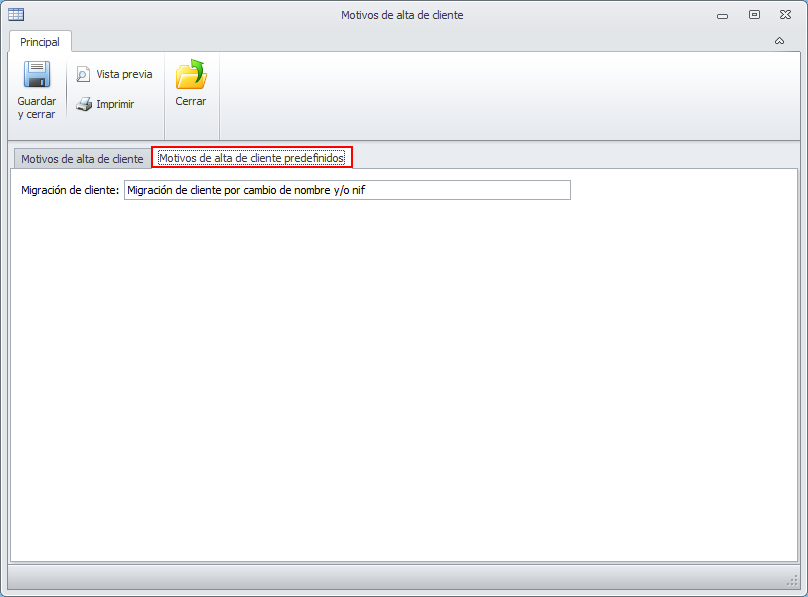Minimize the Motivos de alta de cliente window
The width and height of the screenshot is (808, 597).
coord(722,15)
